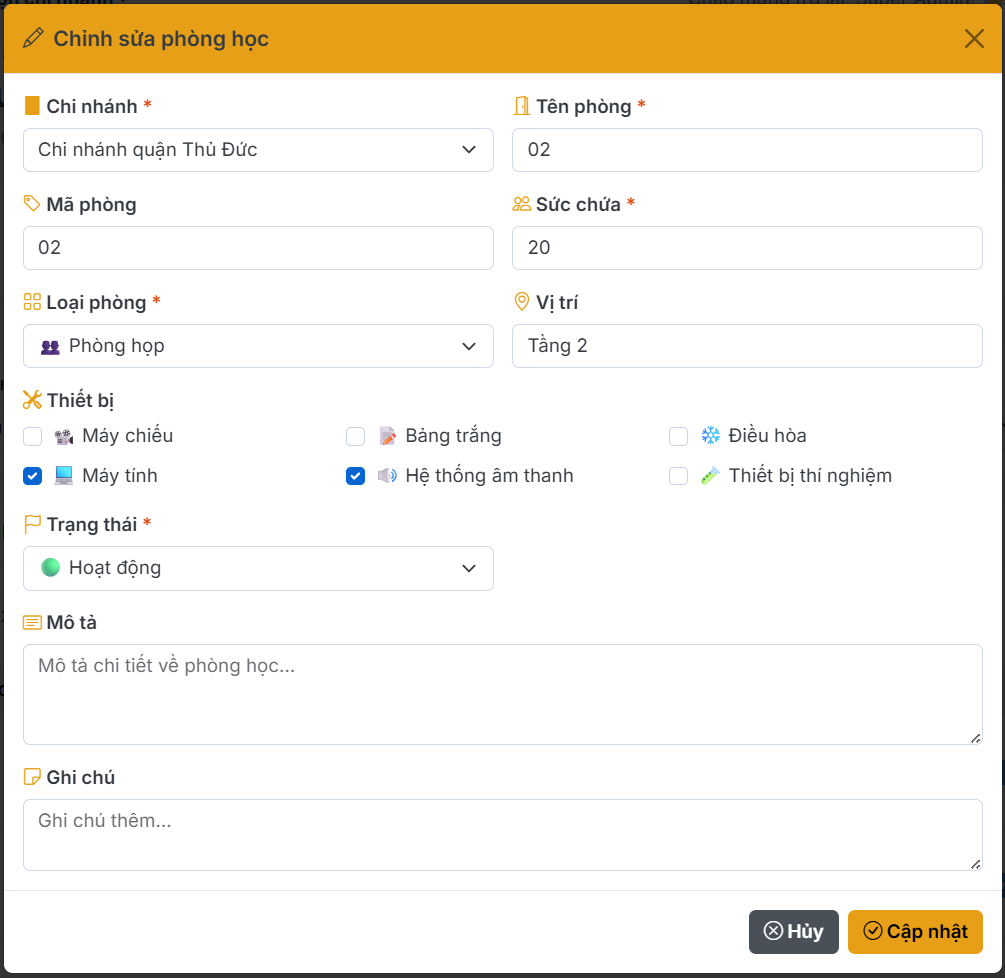Click the location pin icon beside Vị trí

click(521, 302)
